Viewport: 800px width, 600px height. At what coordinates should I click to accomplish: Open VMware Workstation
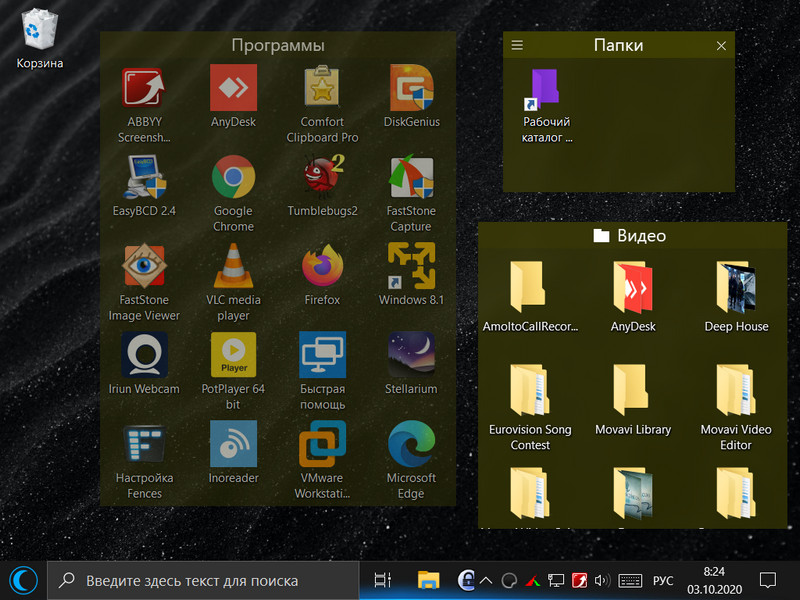tap(322, 460)
